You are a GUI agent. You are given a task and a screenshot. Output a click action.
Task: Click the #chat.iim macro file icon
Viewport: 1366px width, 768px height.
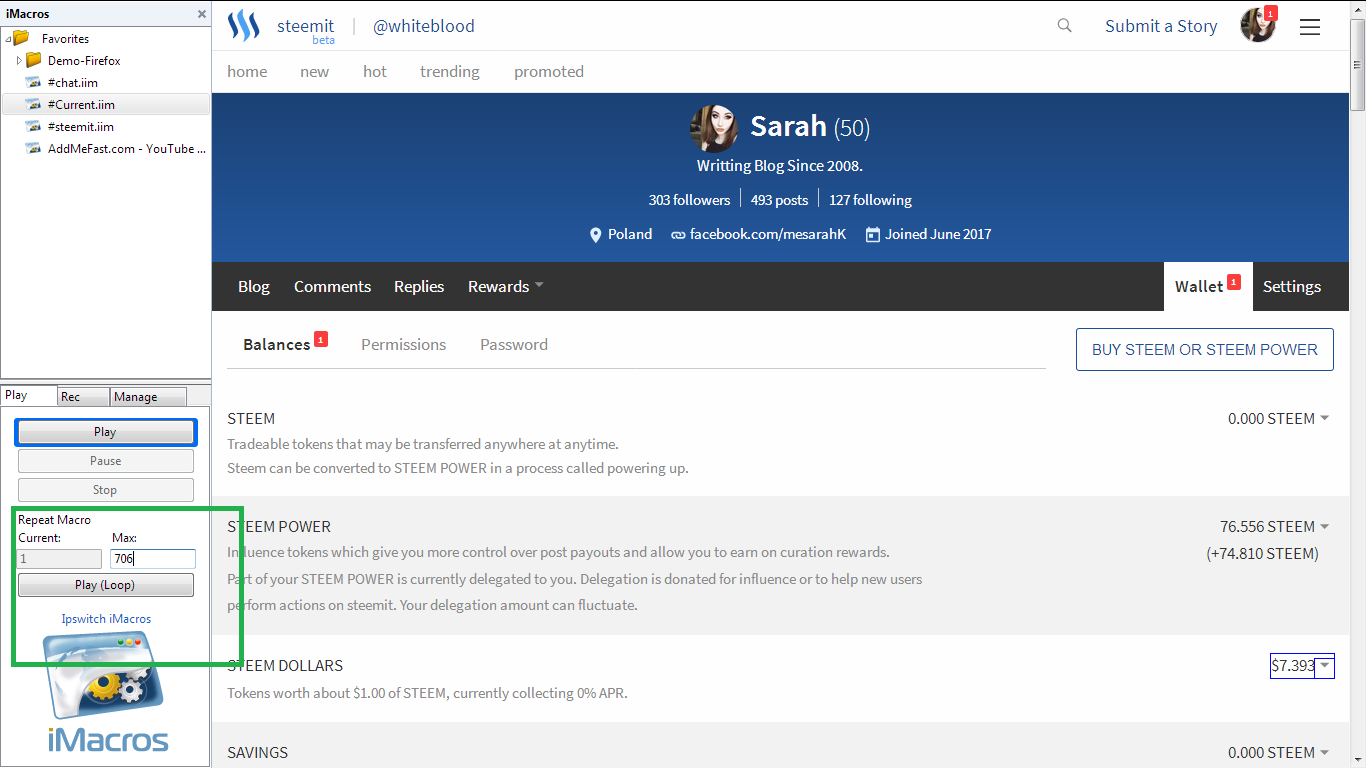point(32,82)
